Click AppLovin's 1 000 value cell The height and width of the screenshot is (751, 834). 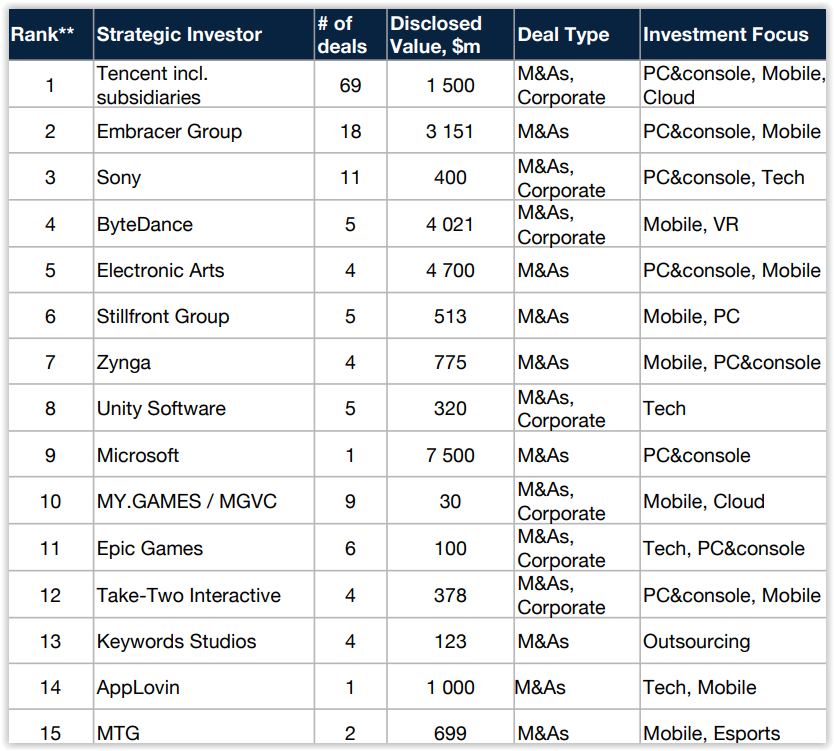[x=450, y=687]
